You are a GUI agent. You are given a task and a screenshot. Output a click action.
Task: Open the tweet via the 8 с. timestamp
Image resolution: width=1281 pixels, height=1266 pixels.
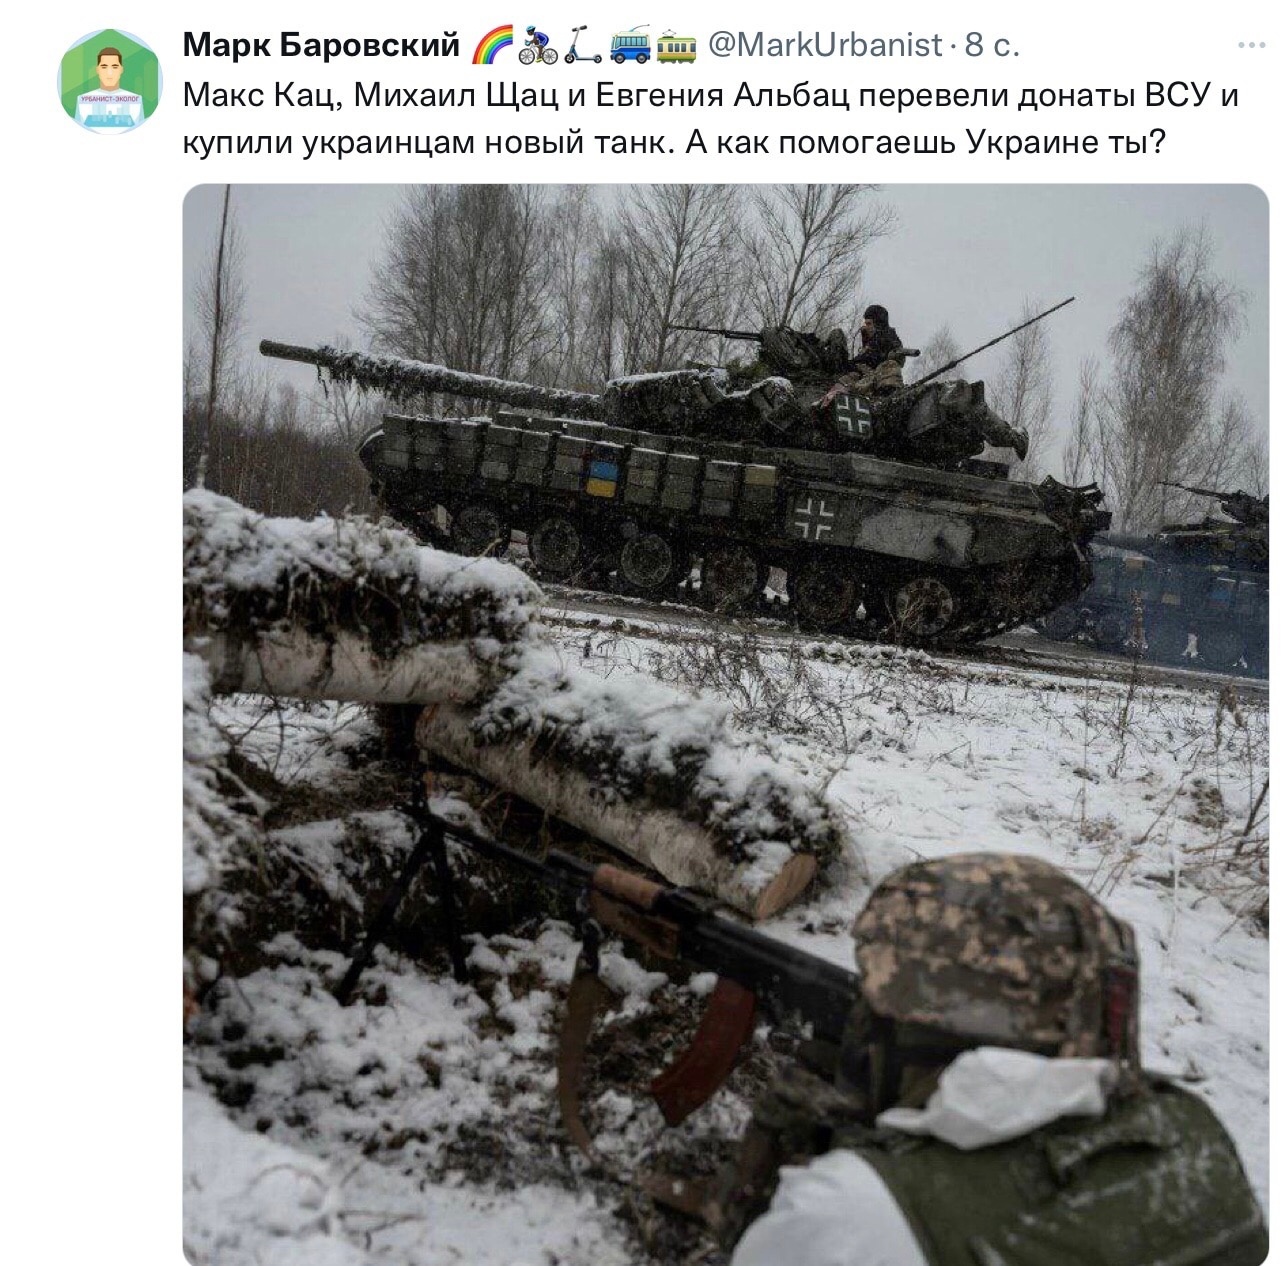[x=992, y=45]
